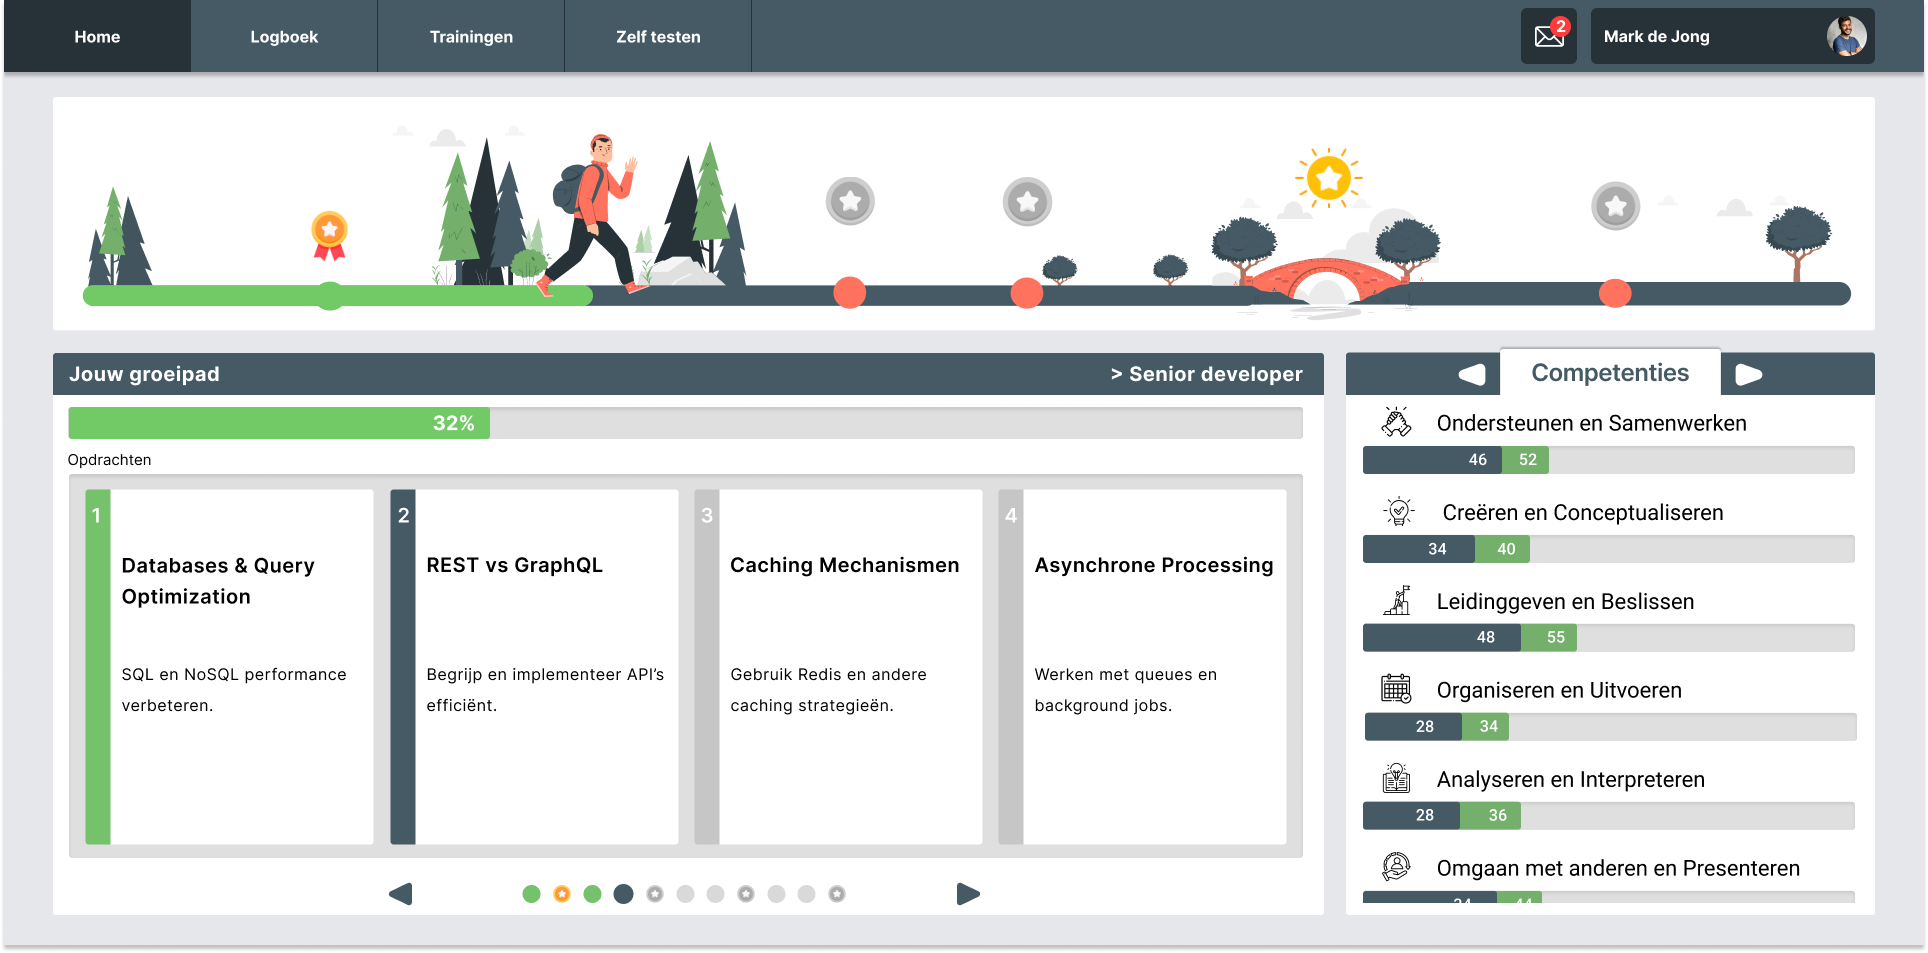Select the dark blue current pagination dot
This screenshot has height=953, width=1928.
coord(623,894)
